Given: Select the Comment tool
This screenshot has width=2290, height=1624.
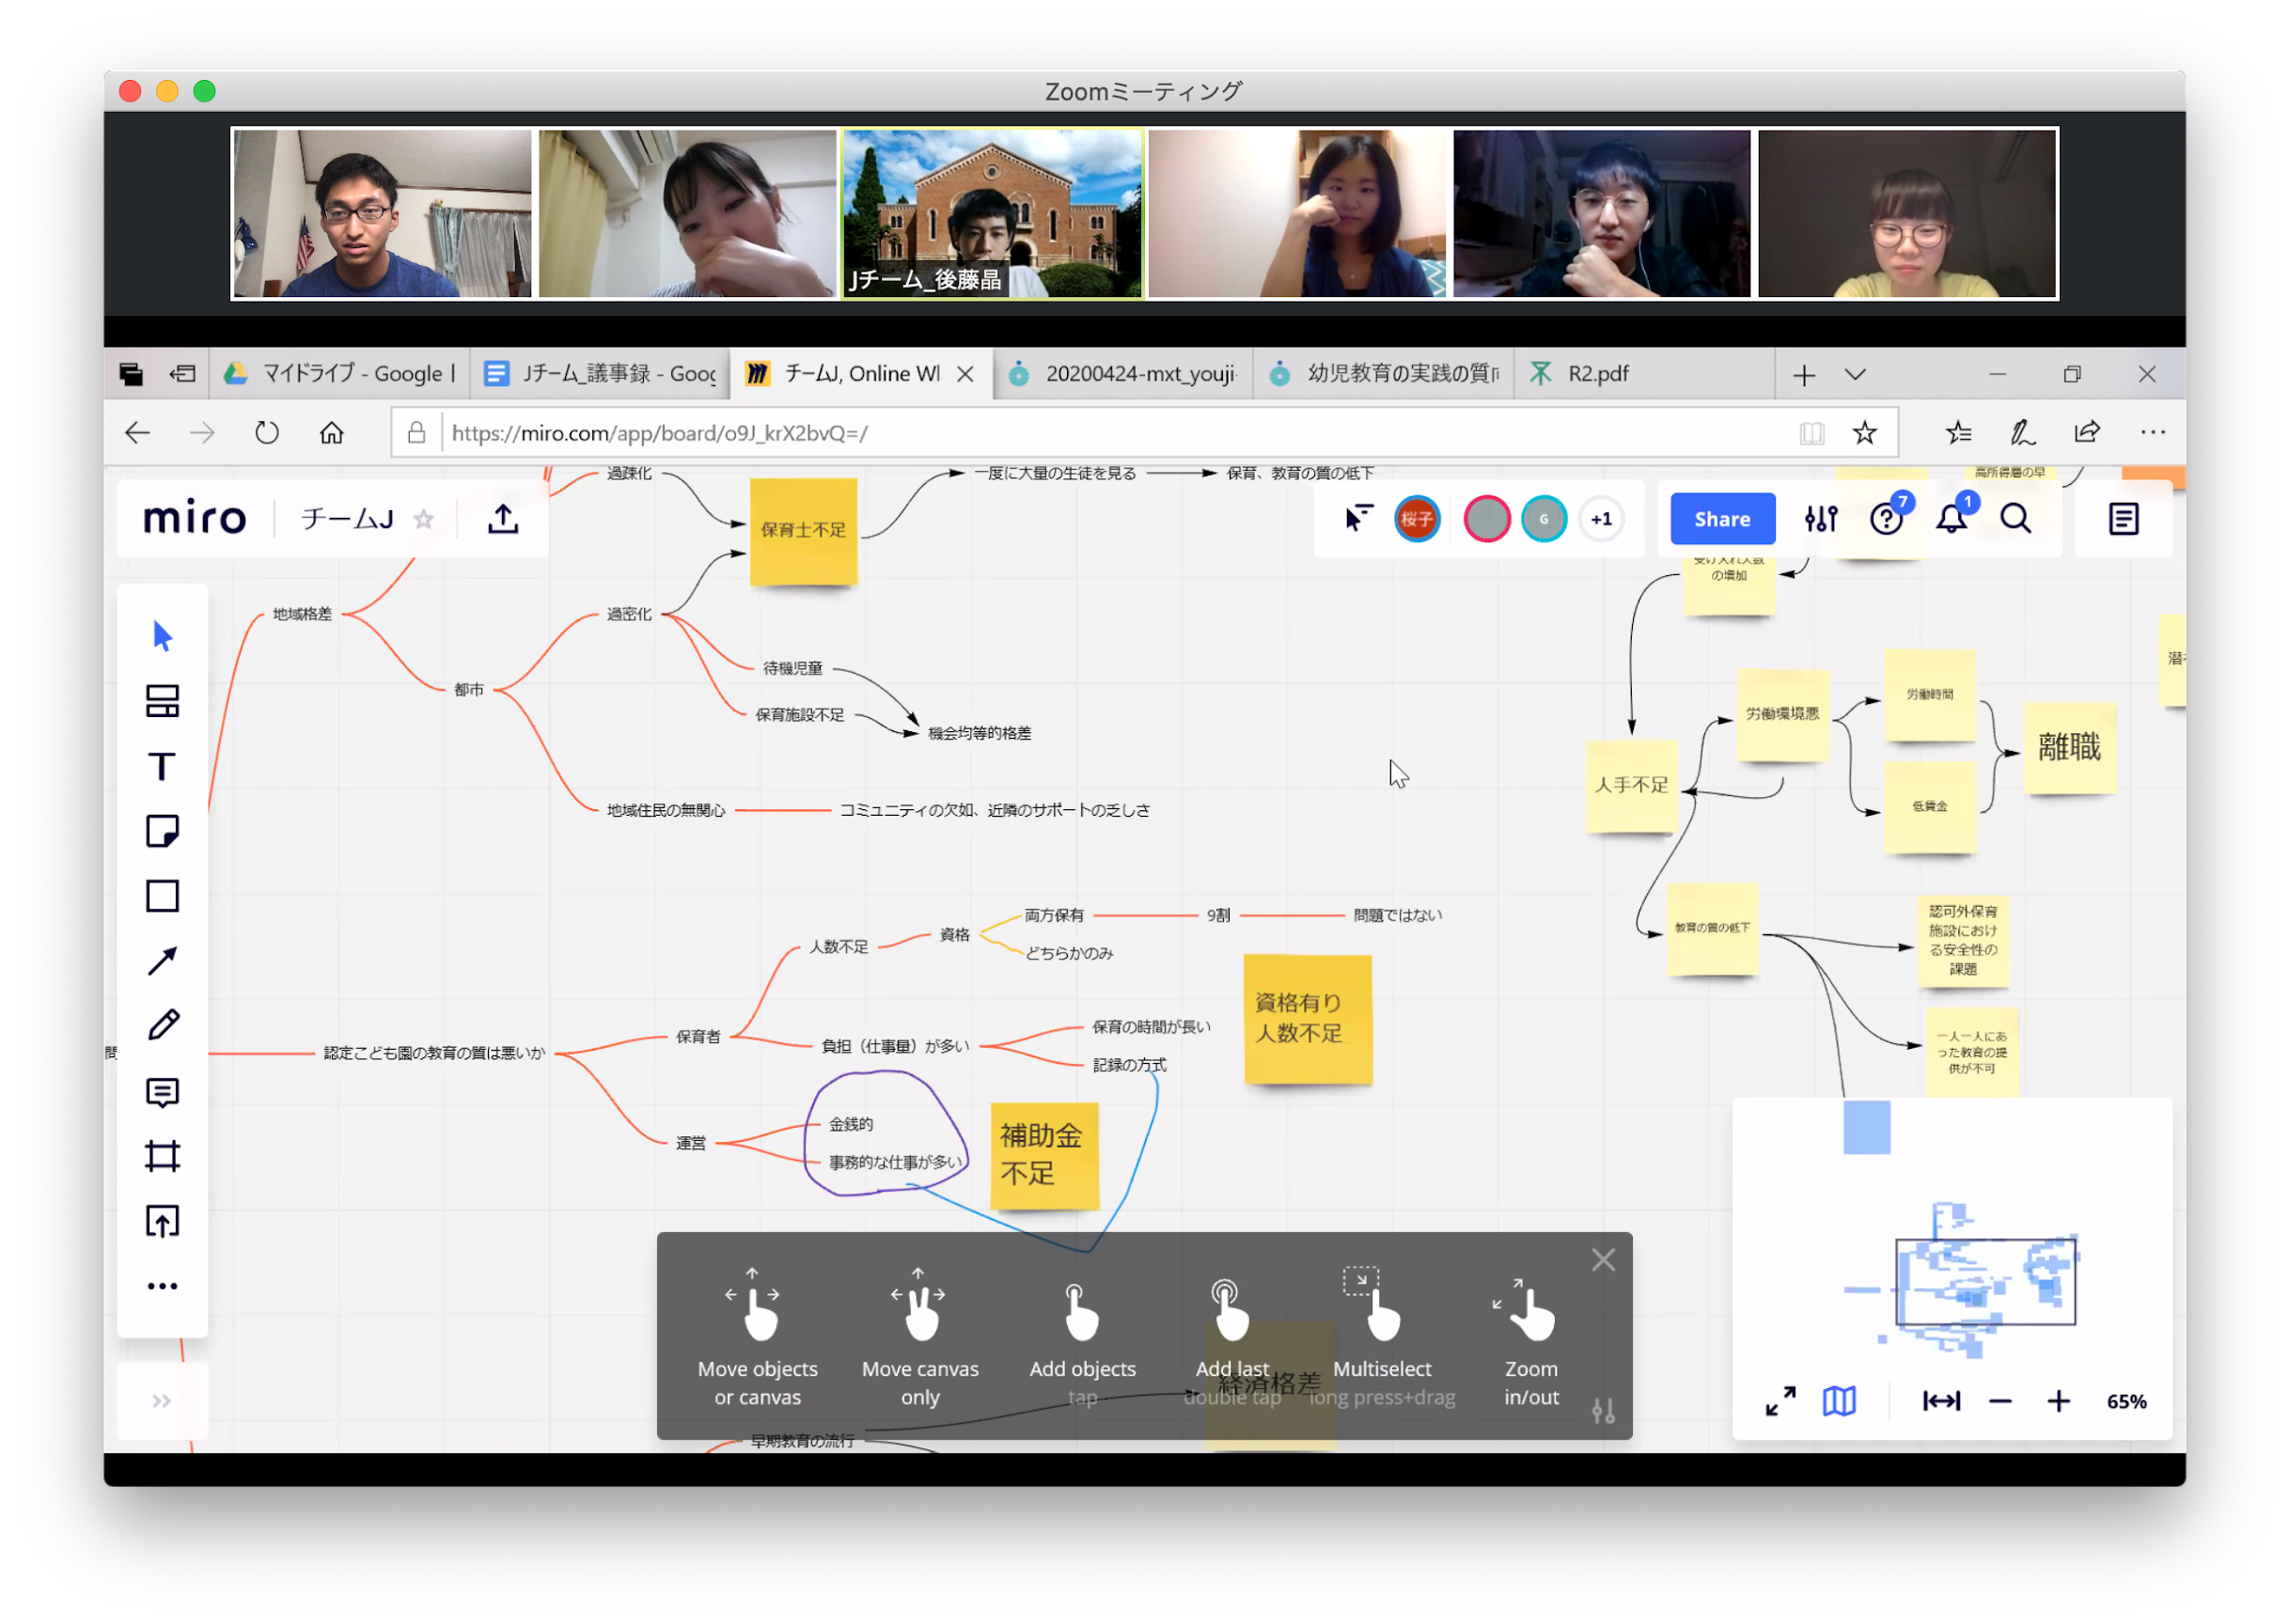Looking at the screenshot, I should point(162,1092).
